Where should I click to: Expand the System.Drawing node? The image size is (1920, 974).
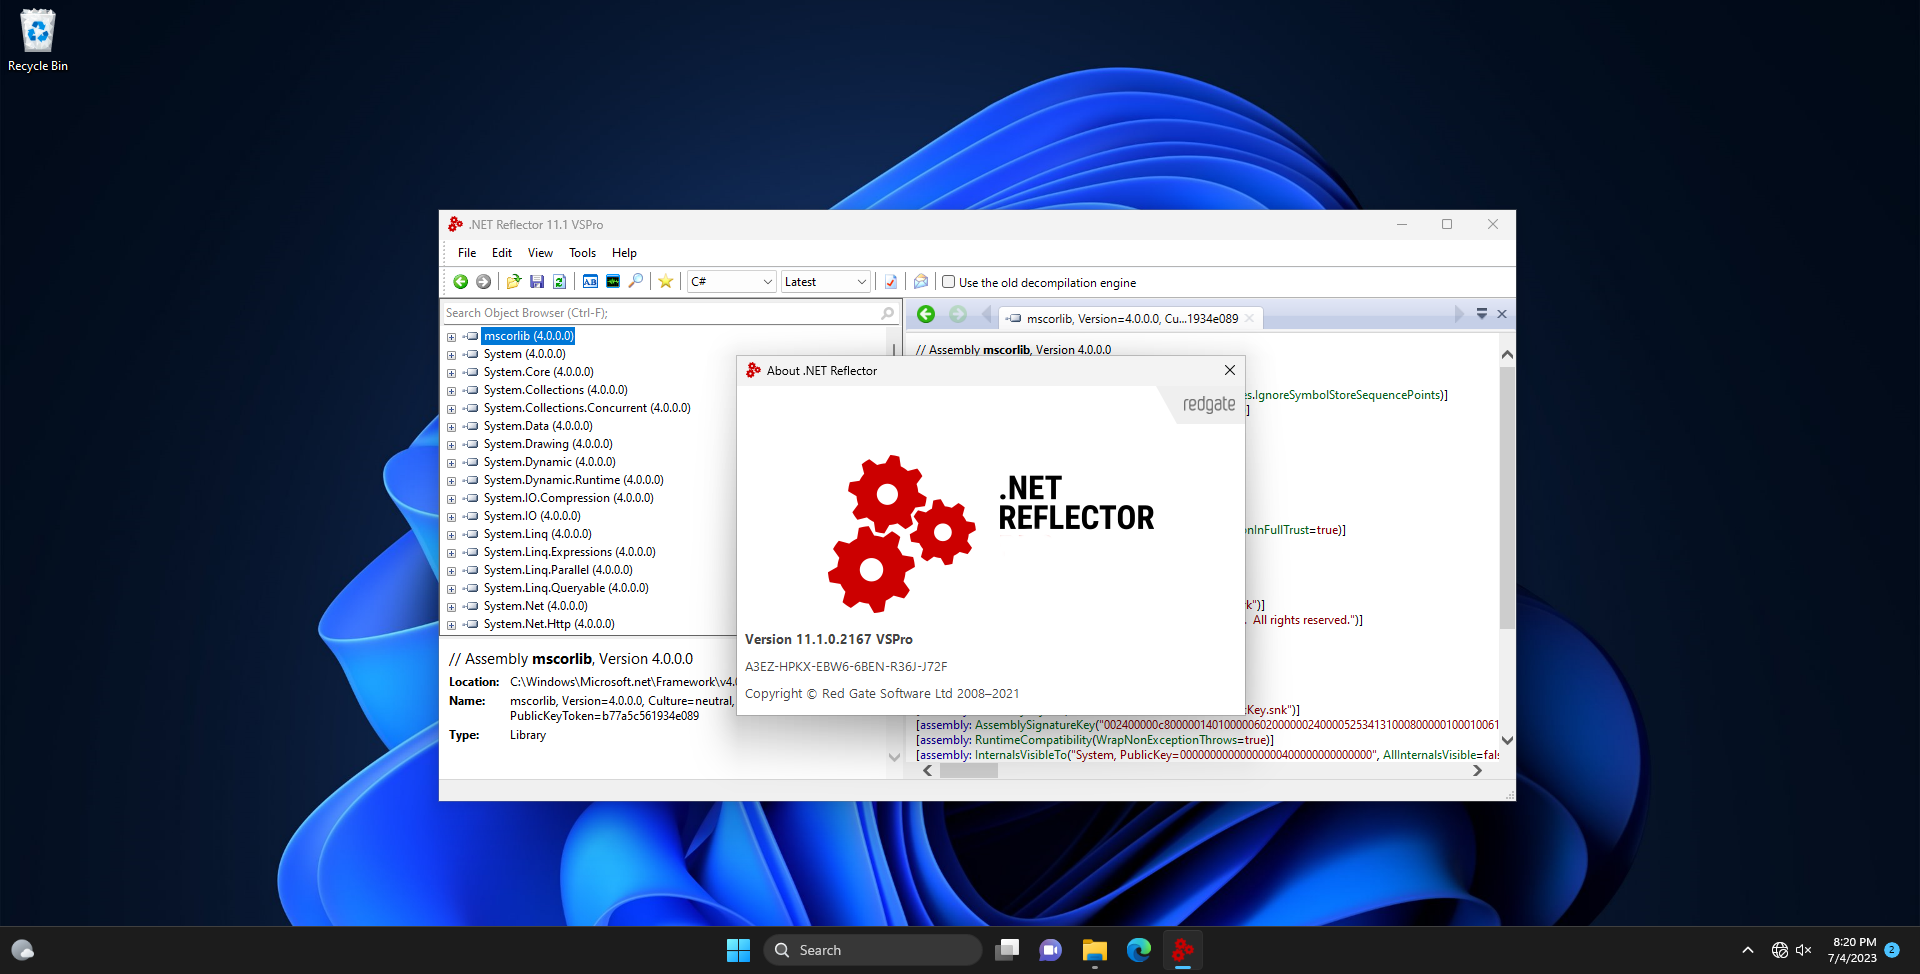tap(451, 445)
